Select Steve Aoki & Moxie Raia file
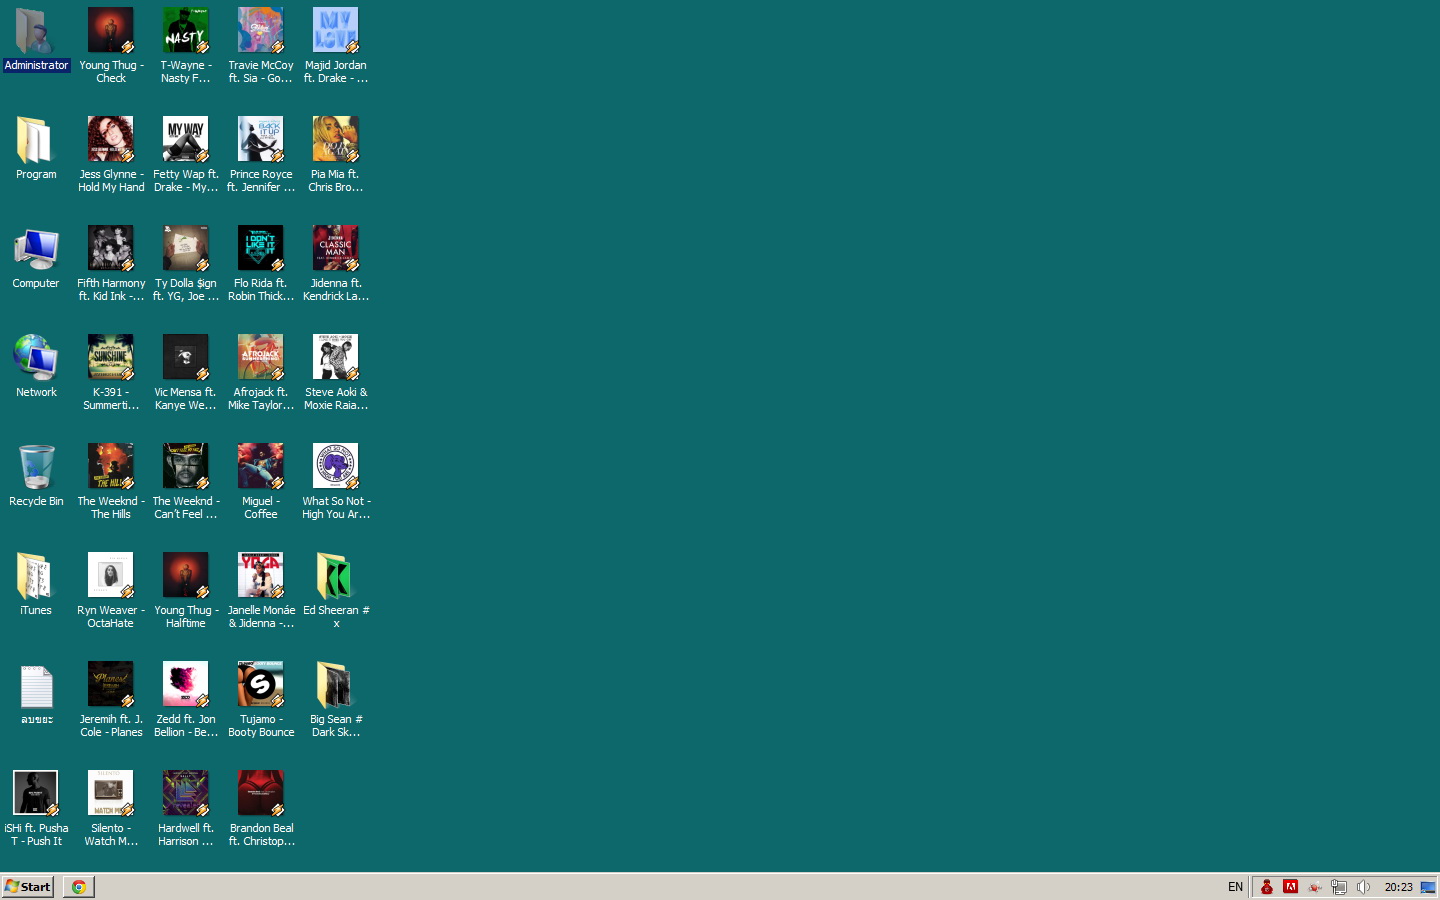The image size is (1440, 900). click(x=336, y=373)
